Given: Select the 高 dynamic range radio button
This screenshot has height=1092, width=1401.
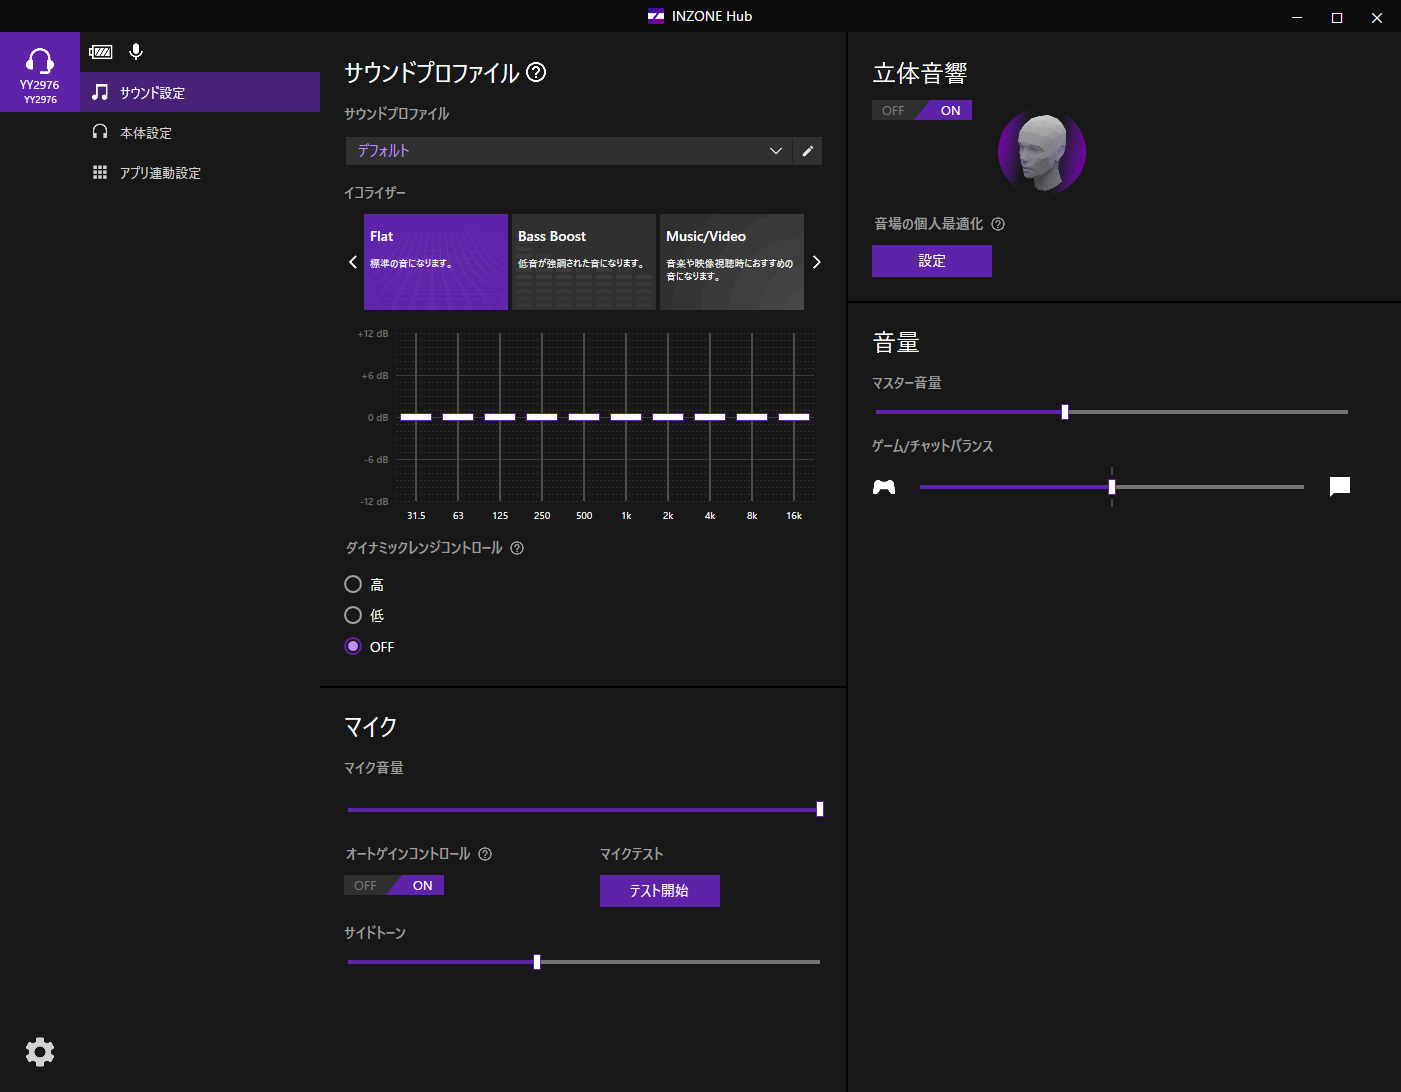Looking at the screenshot, I should pyautogui.click(x=353, y=584).
